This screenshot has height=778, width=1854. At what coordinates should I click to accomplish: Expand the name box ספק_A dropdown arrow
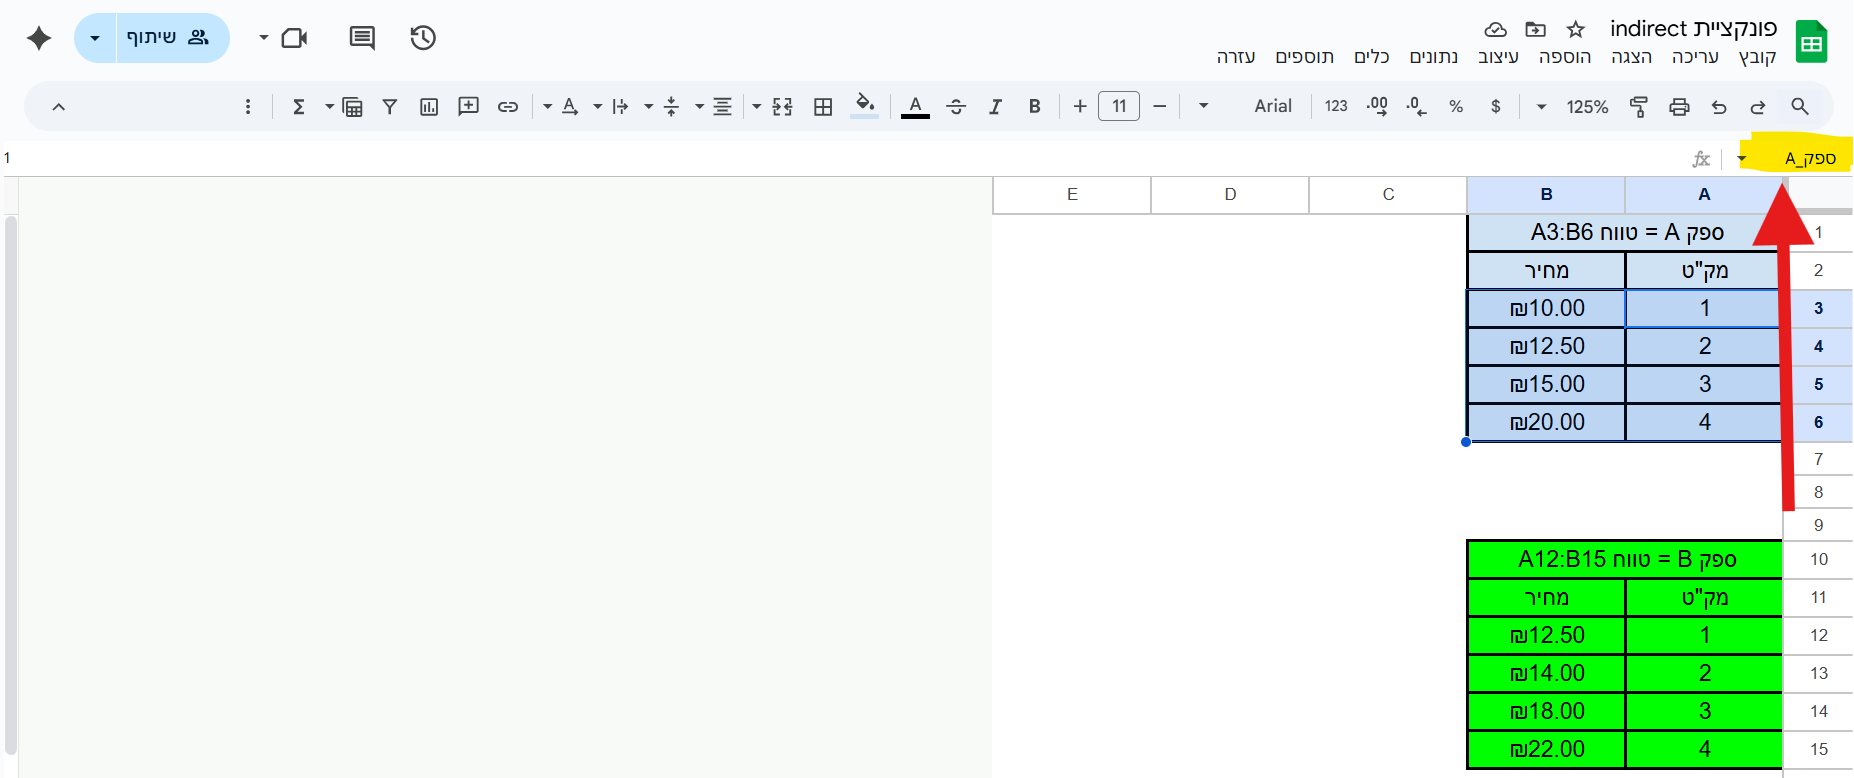(1742, 158)
